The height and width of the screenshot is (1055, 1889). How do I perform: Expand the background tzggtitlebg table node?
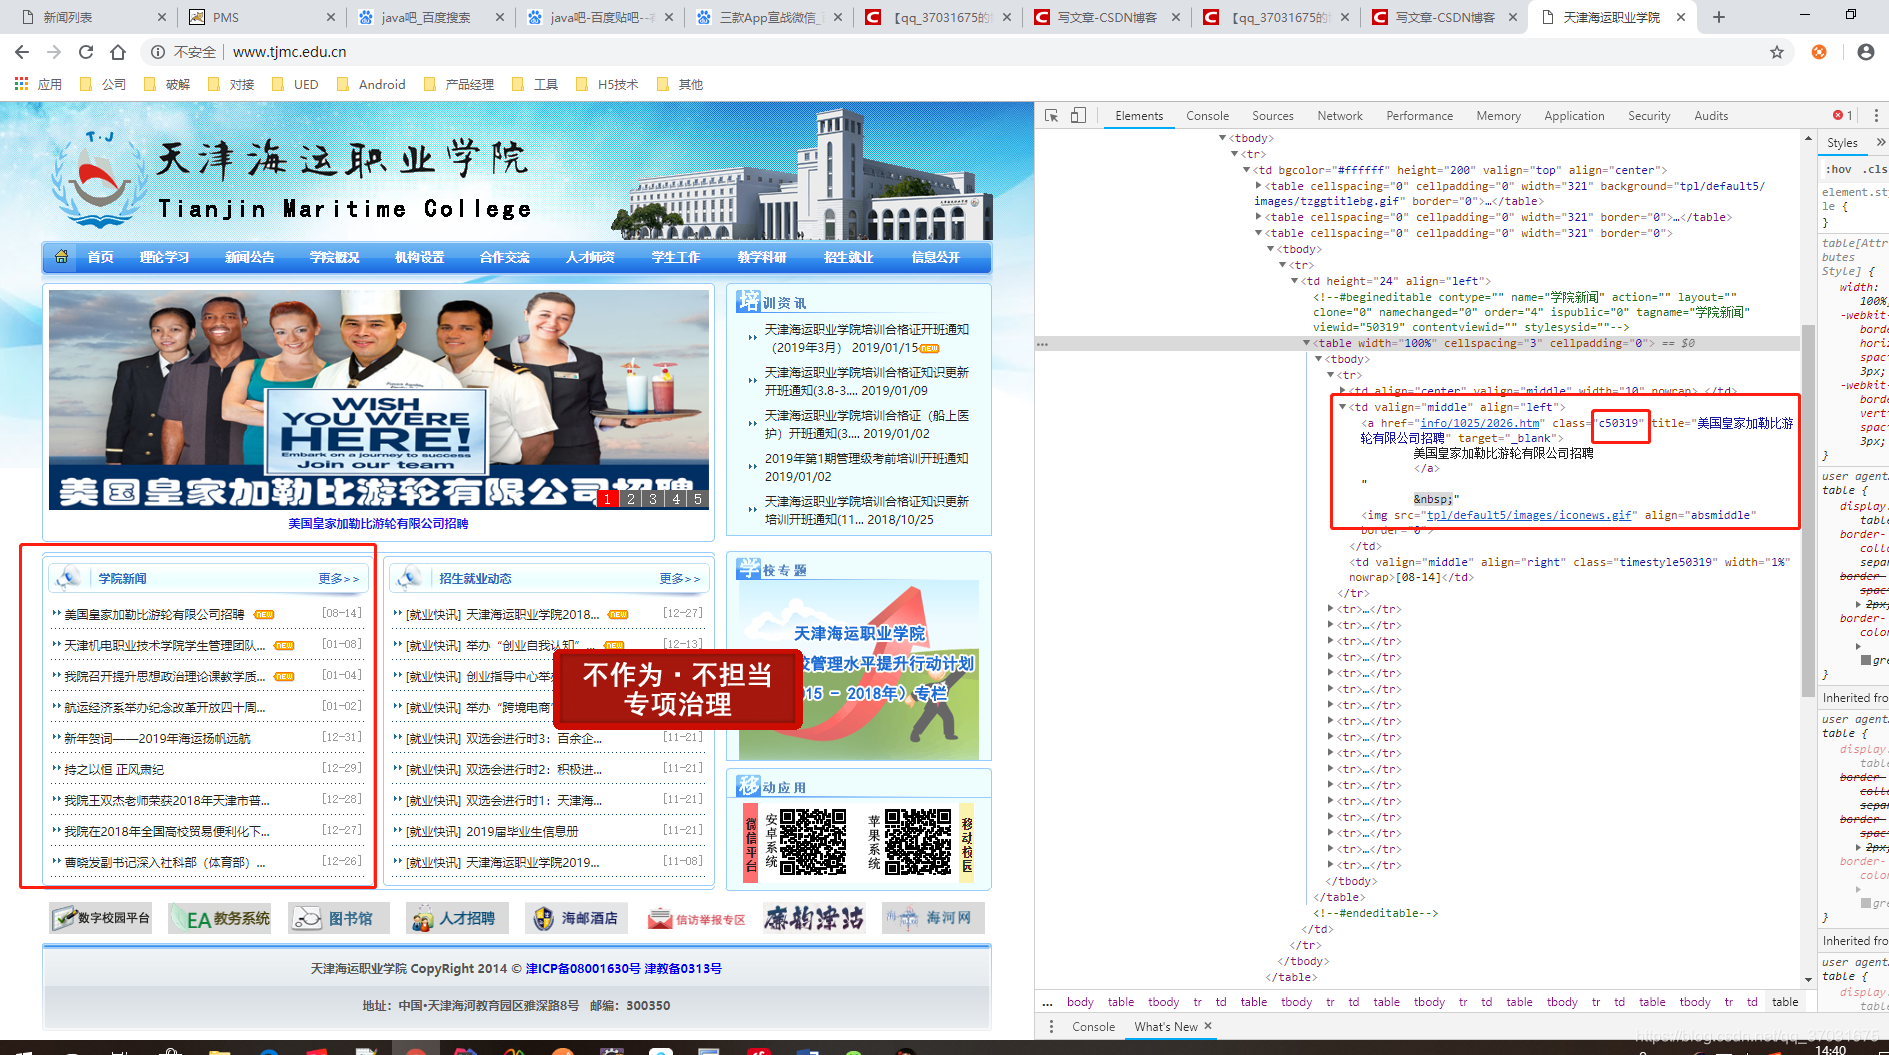tap(1259, 186)
